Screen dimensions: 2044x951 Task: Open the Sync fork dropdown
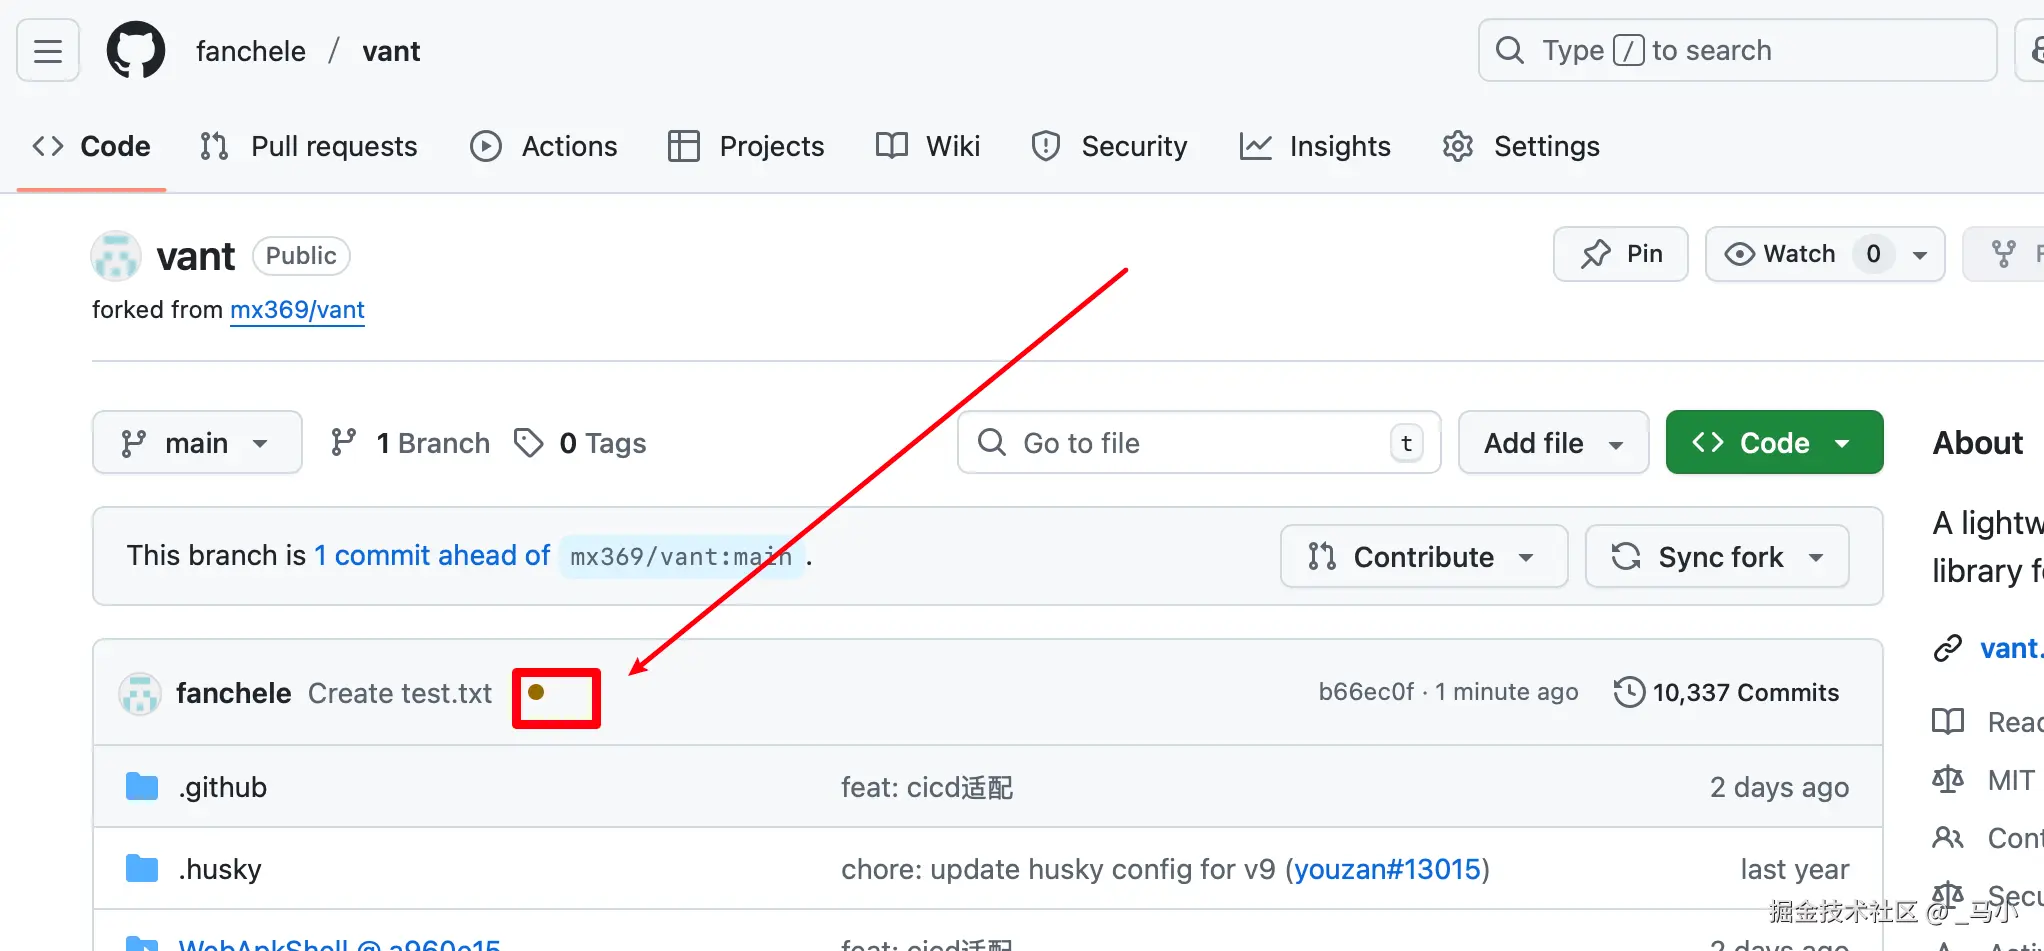(x=1717, y=556)
